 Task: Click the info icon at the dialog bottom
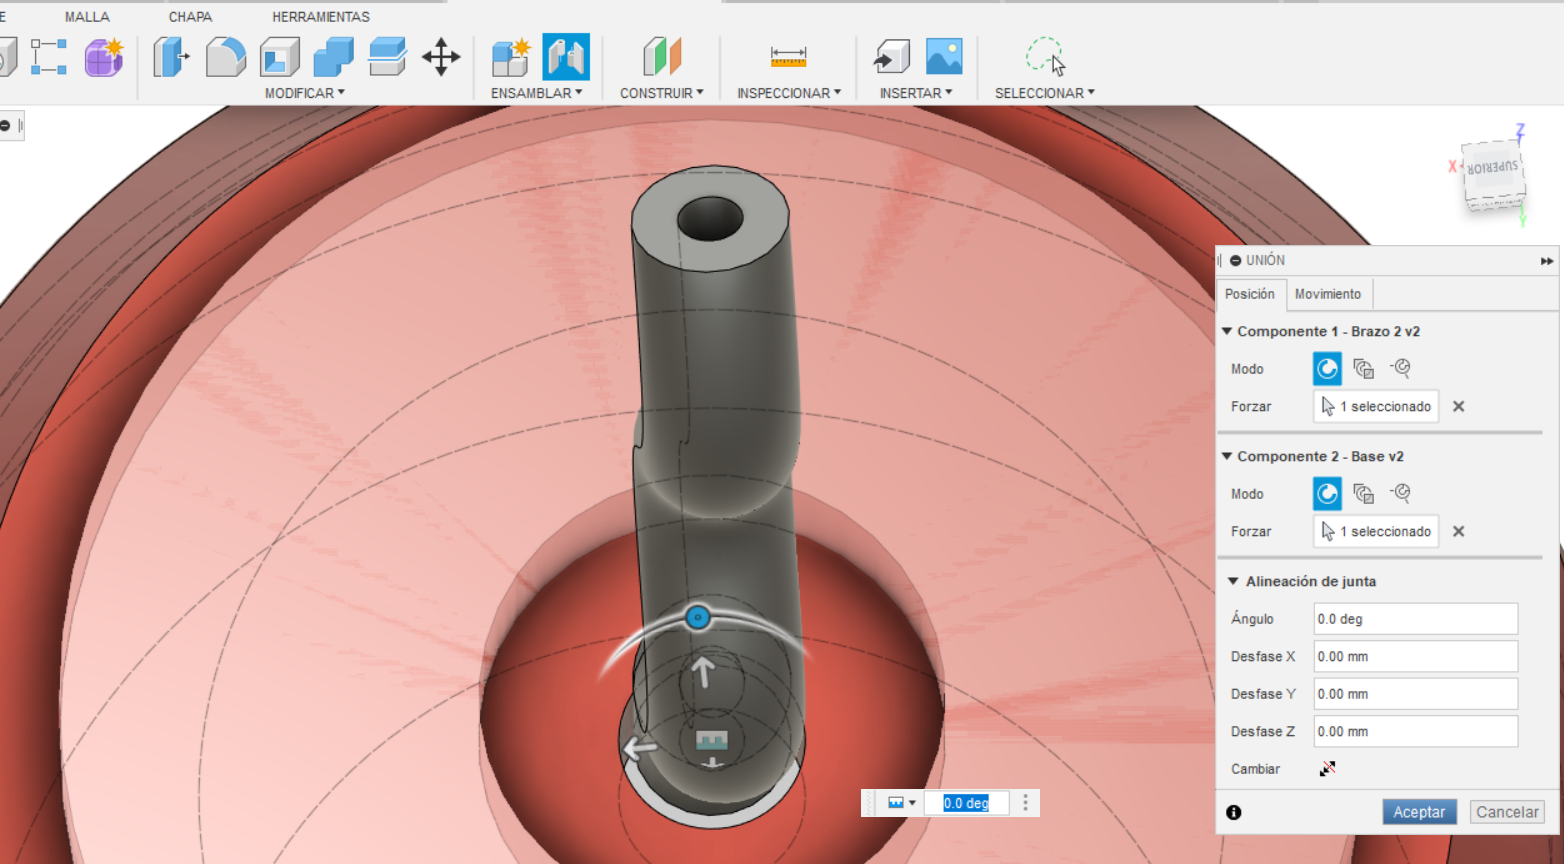pos(1234,812)
